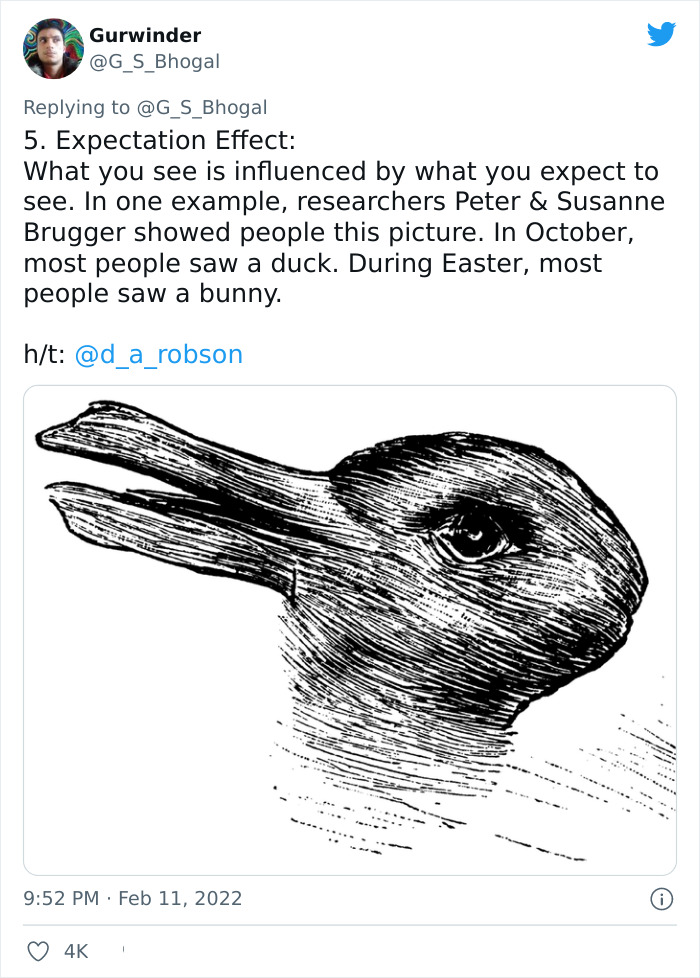Viewport: 700px width, 978px height.
Task: Select the tweet text about Expectation Effect
Action: click(x=340, y=215)
